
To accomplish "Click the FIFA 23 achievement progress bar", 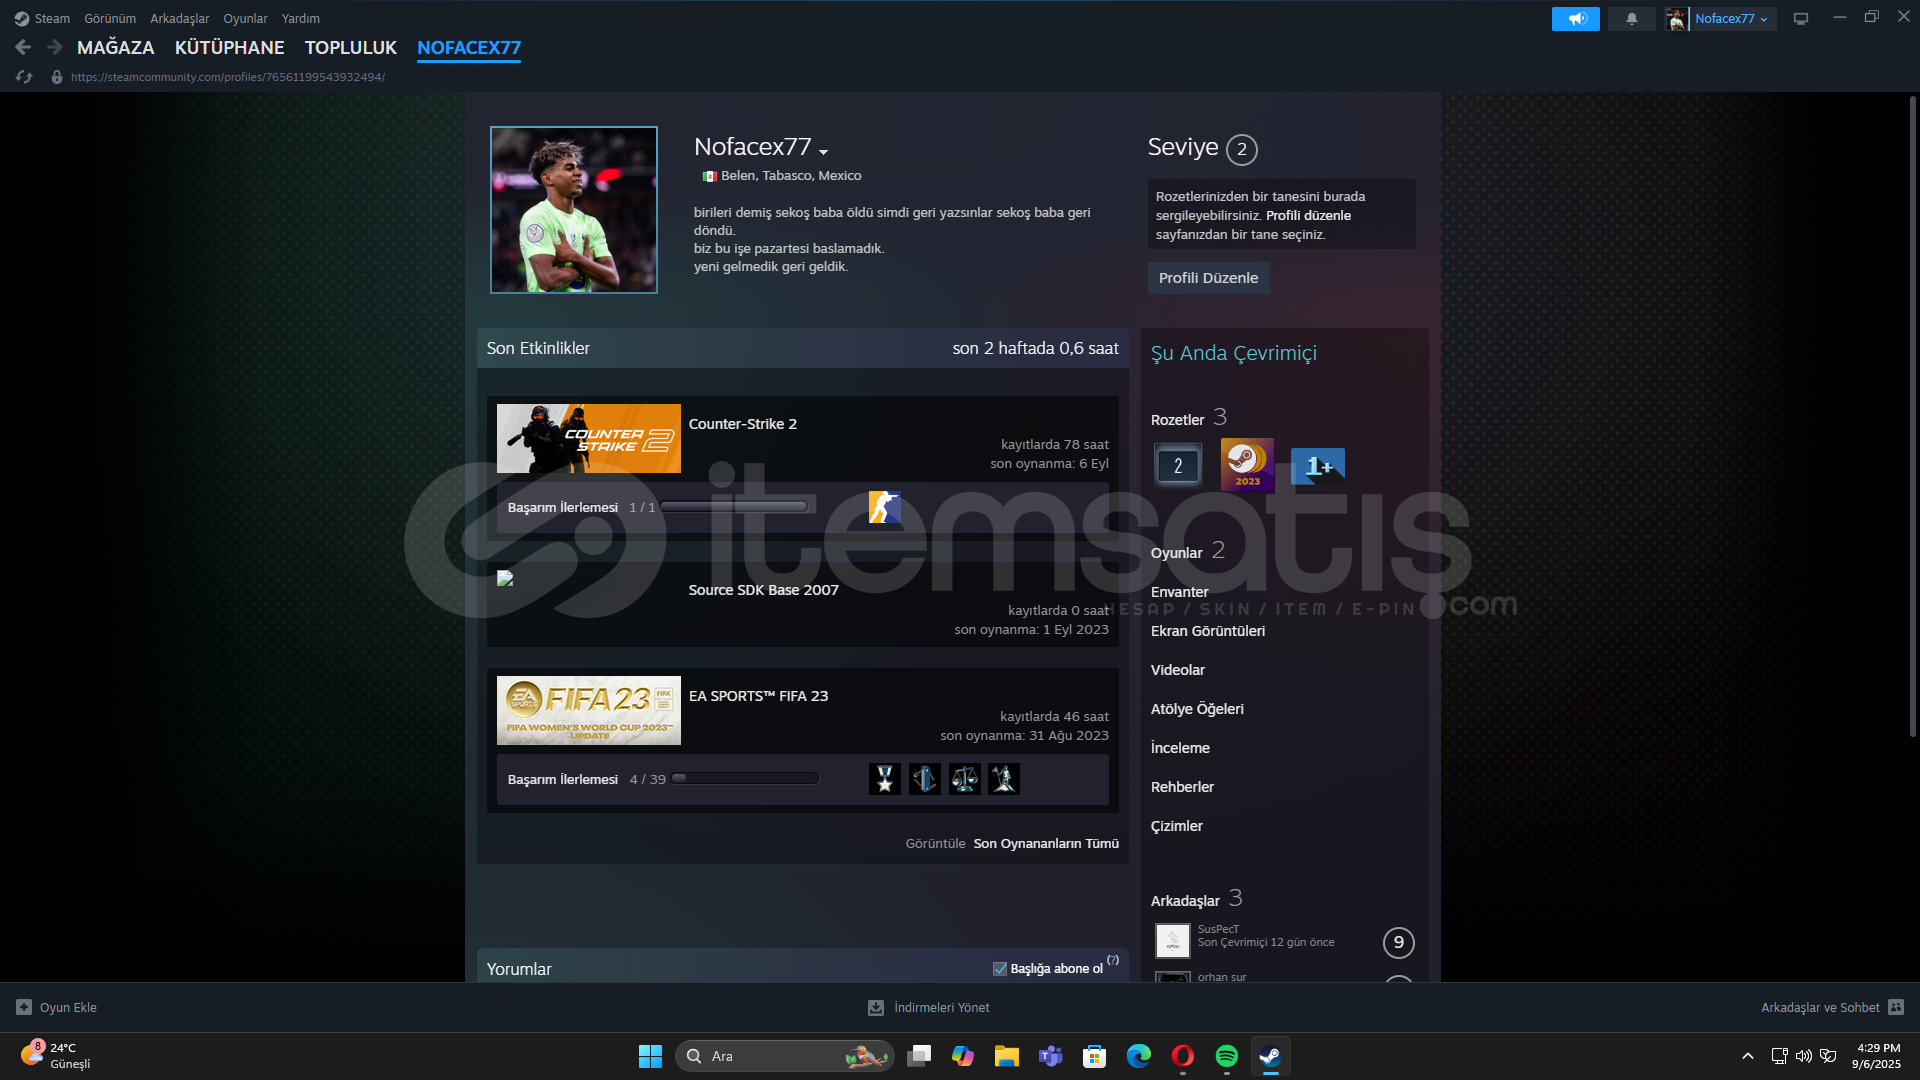I will pos(745,779).
